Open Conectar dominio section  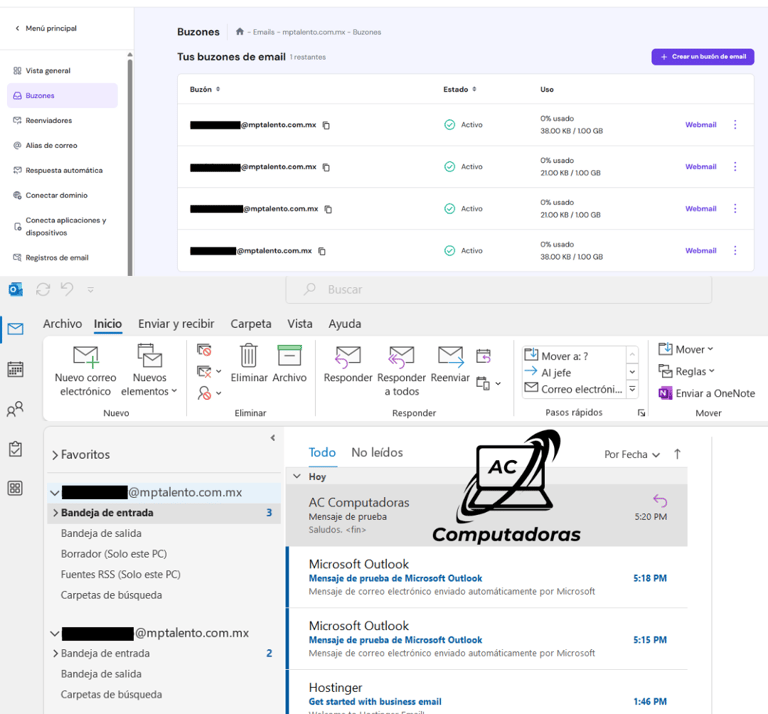point(50,195)
